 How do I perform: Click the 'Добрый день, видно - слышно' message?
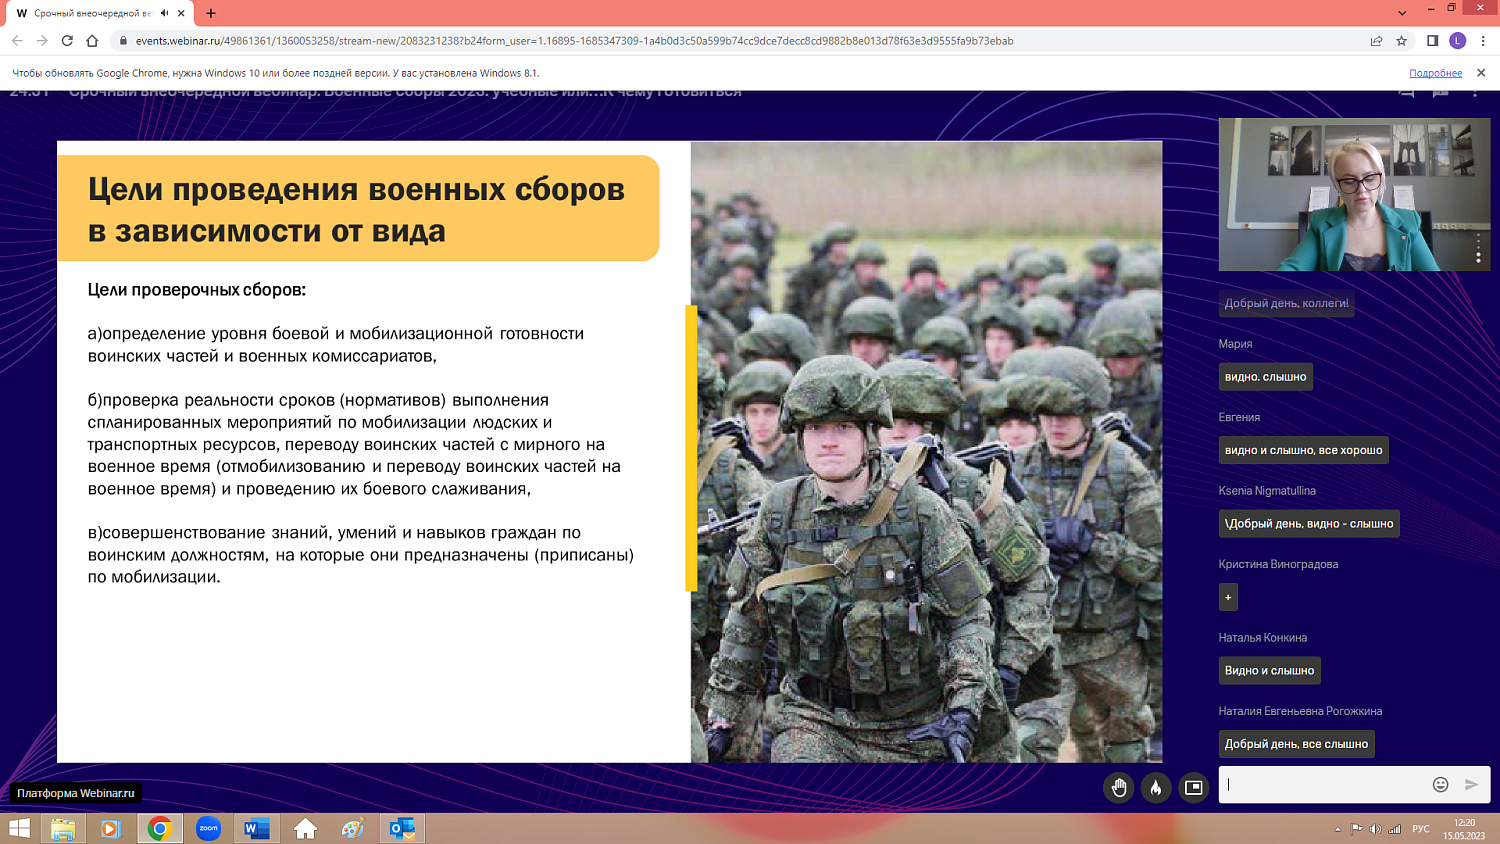1309,523
